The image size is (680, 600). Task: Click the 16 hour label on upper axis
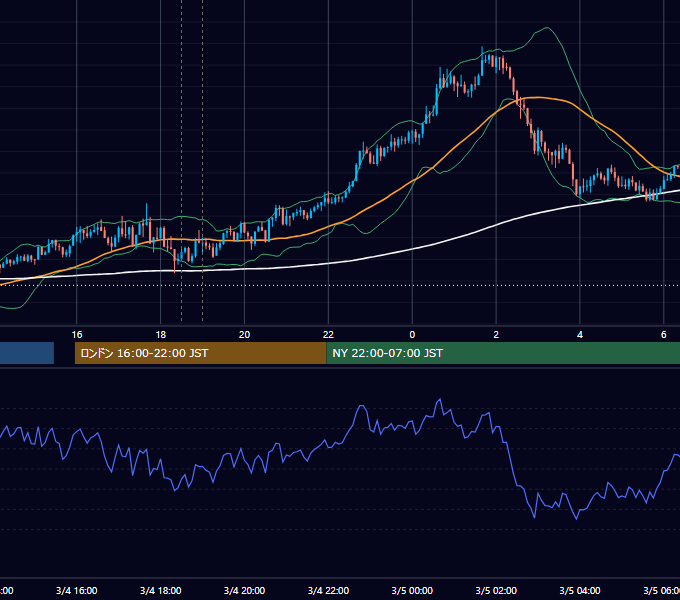[x=77, y=335]
